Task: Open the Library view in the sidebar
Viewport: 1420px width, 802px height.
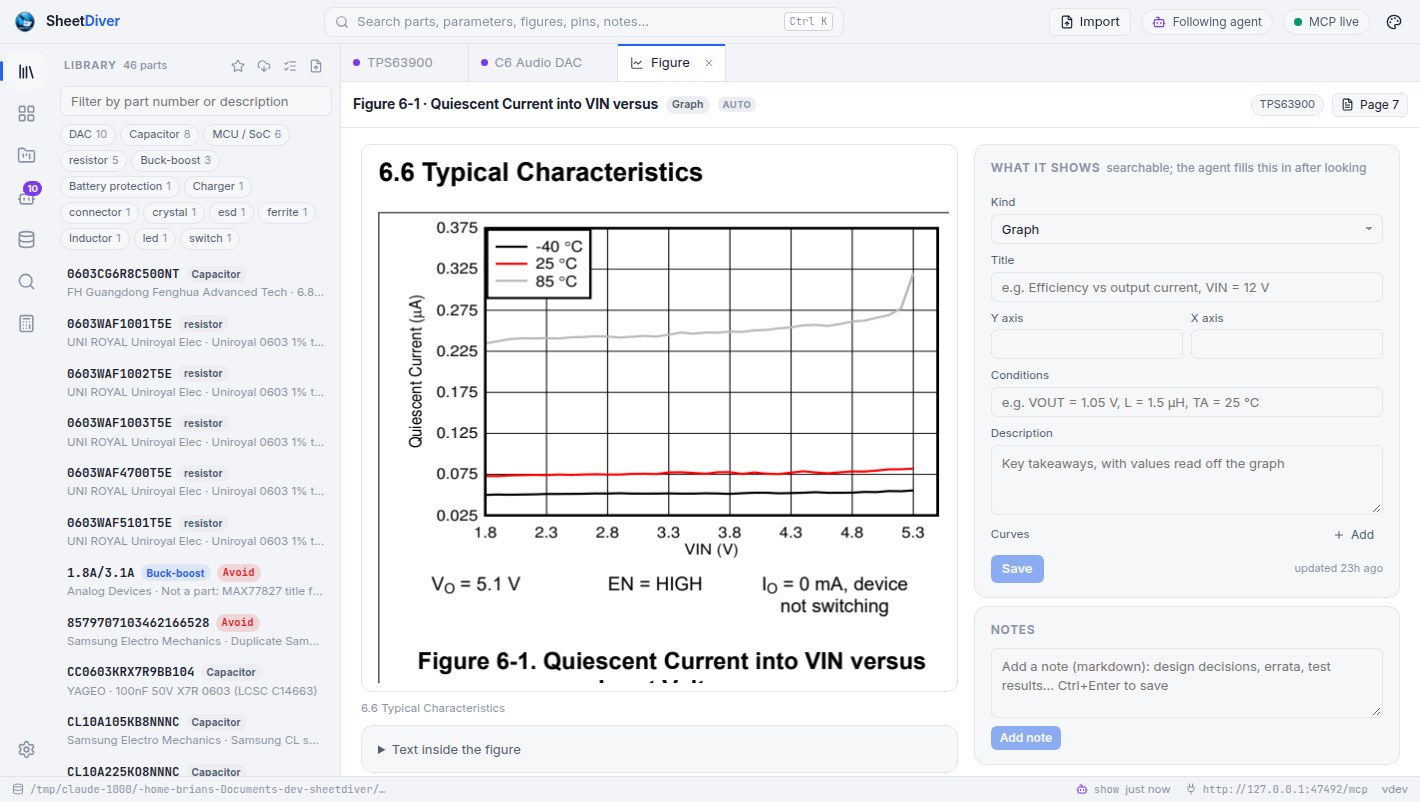Action: [x=27, y=72]
